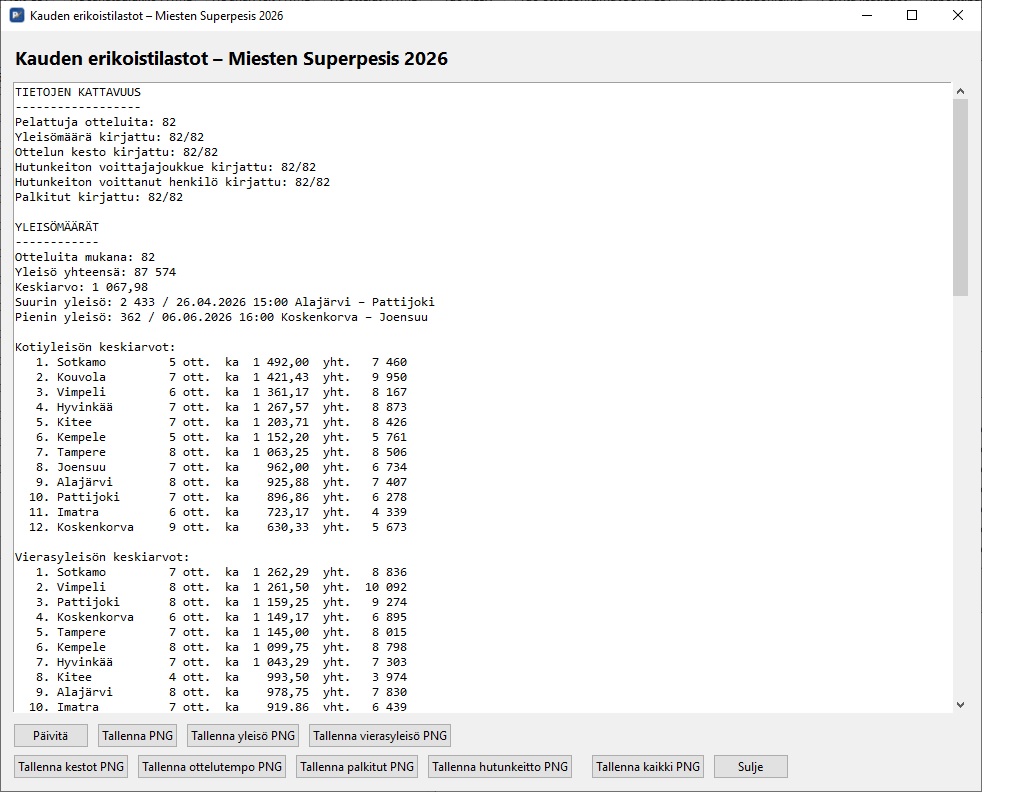Click home row 2. Kouvola
Image resolution: width=1024 pixels, height=792 pixels.
pos(221,377)
